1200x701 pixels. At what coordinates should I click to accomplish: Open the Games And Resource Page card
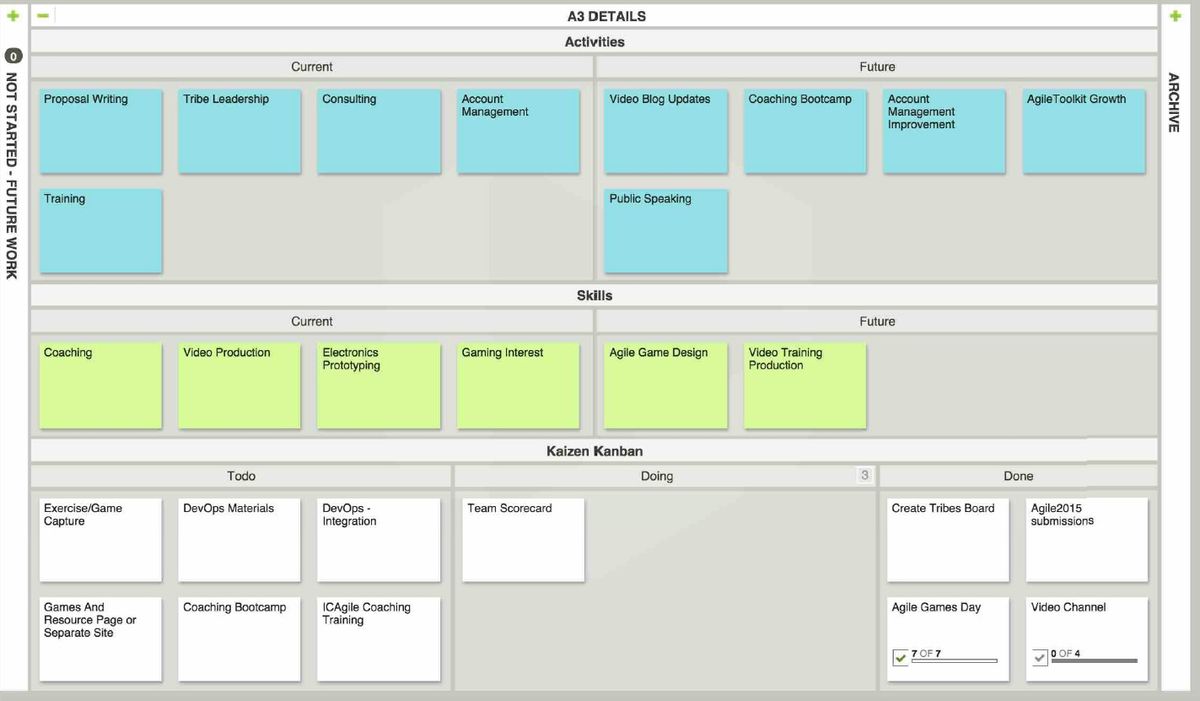tap(100, 639)
